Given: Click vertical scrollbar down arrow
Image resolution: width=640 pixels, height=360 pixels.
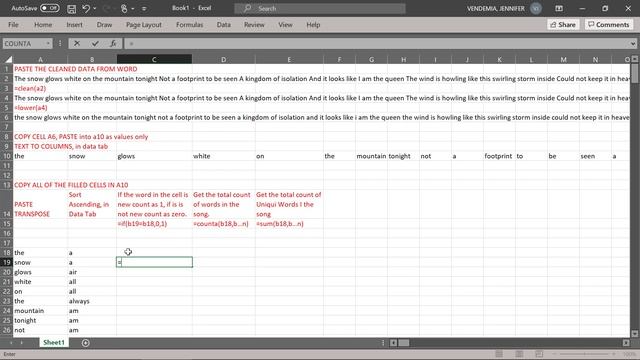Looking at the screenshot, I should [635, 334].
